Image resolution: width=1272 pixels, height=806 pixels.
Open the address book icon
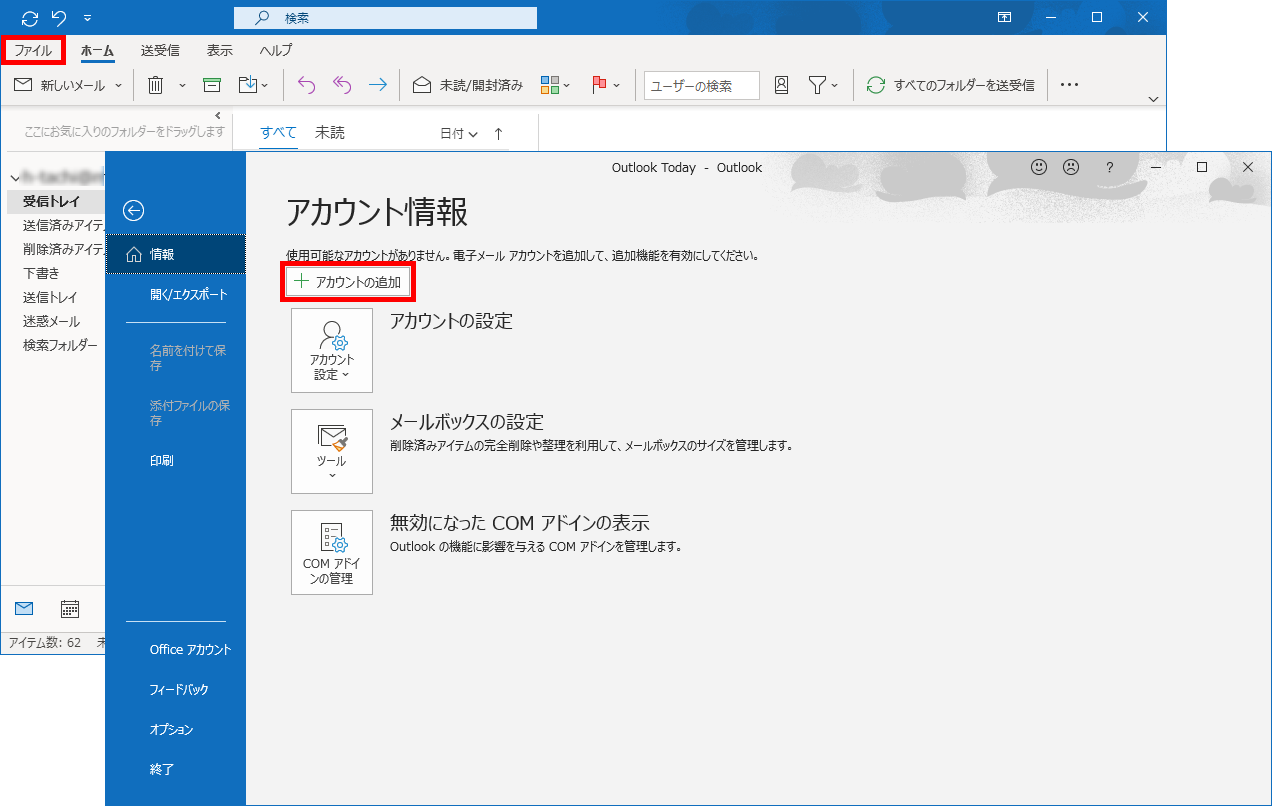pyautogui.click(x=782, y=86)
